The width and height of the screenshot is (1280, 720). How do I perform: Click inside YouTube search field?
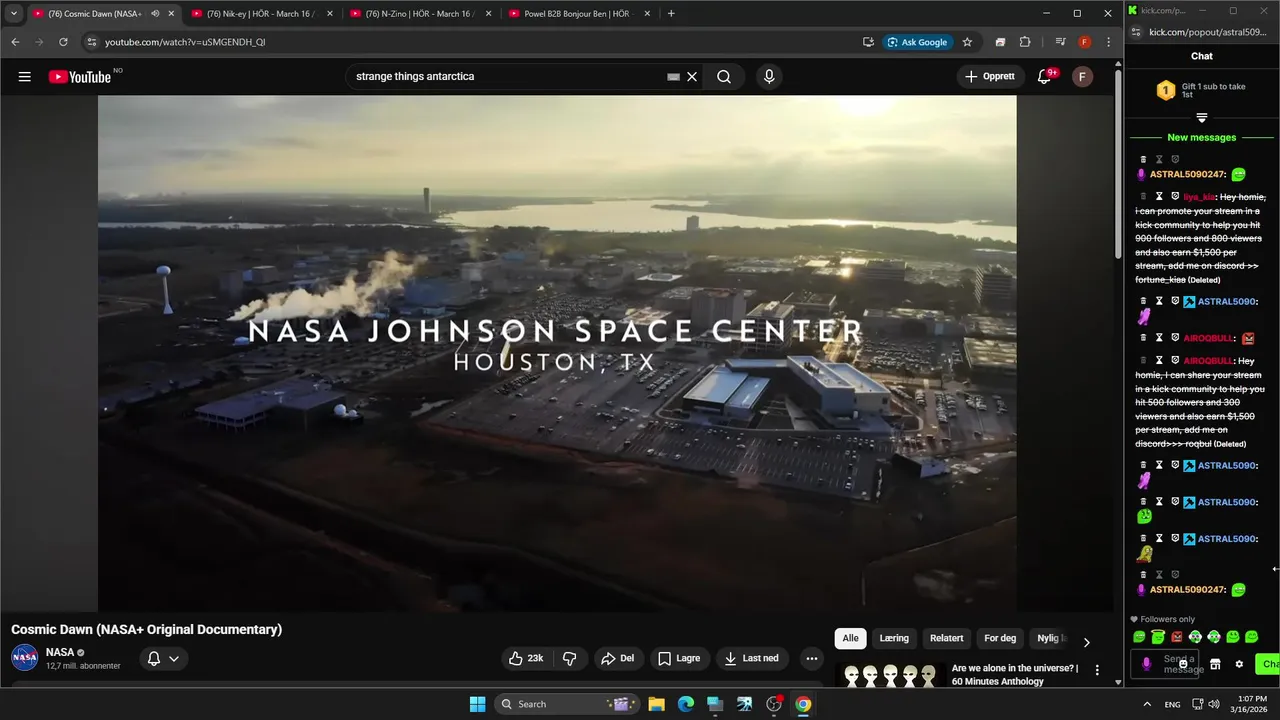click(x=510, y=77)
